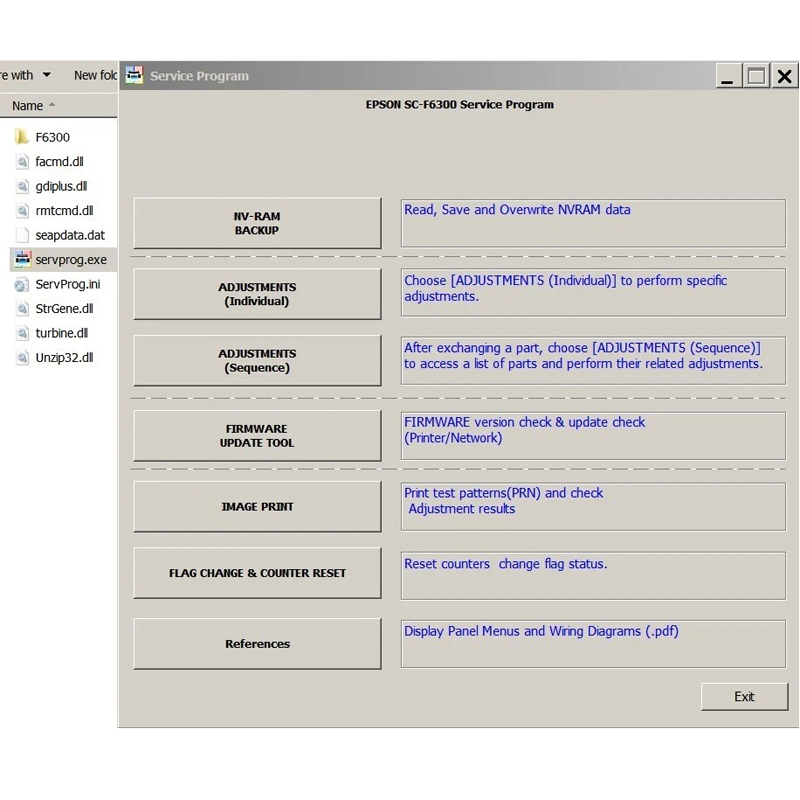Click the 'Unzip32.dll' file name
This screenshot has height=800, width=800.
[64, 358]
